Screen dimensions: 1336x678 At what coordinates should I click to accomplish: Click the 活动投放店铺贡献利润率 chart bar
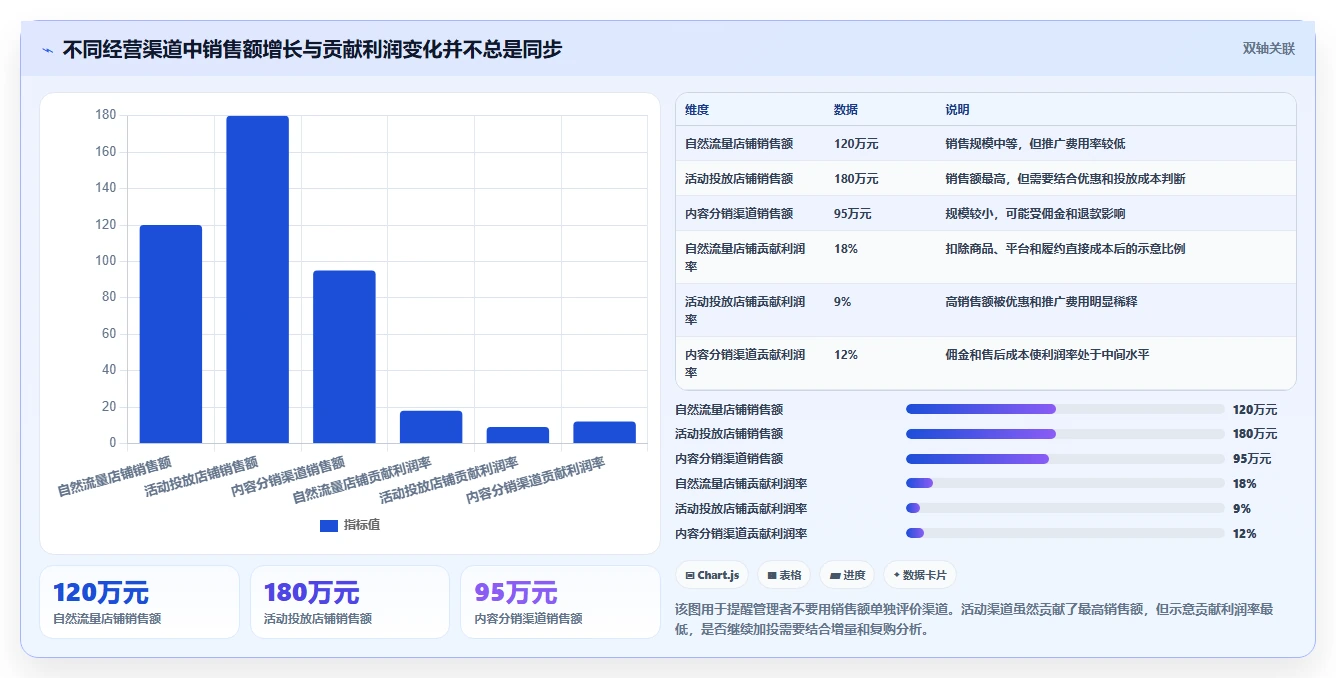click(x=517, y=435)
